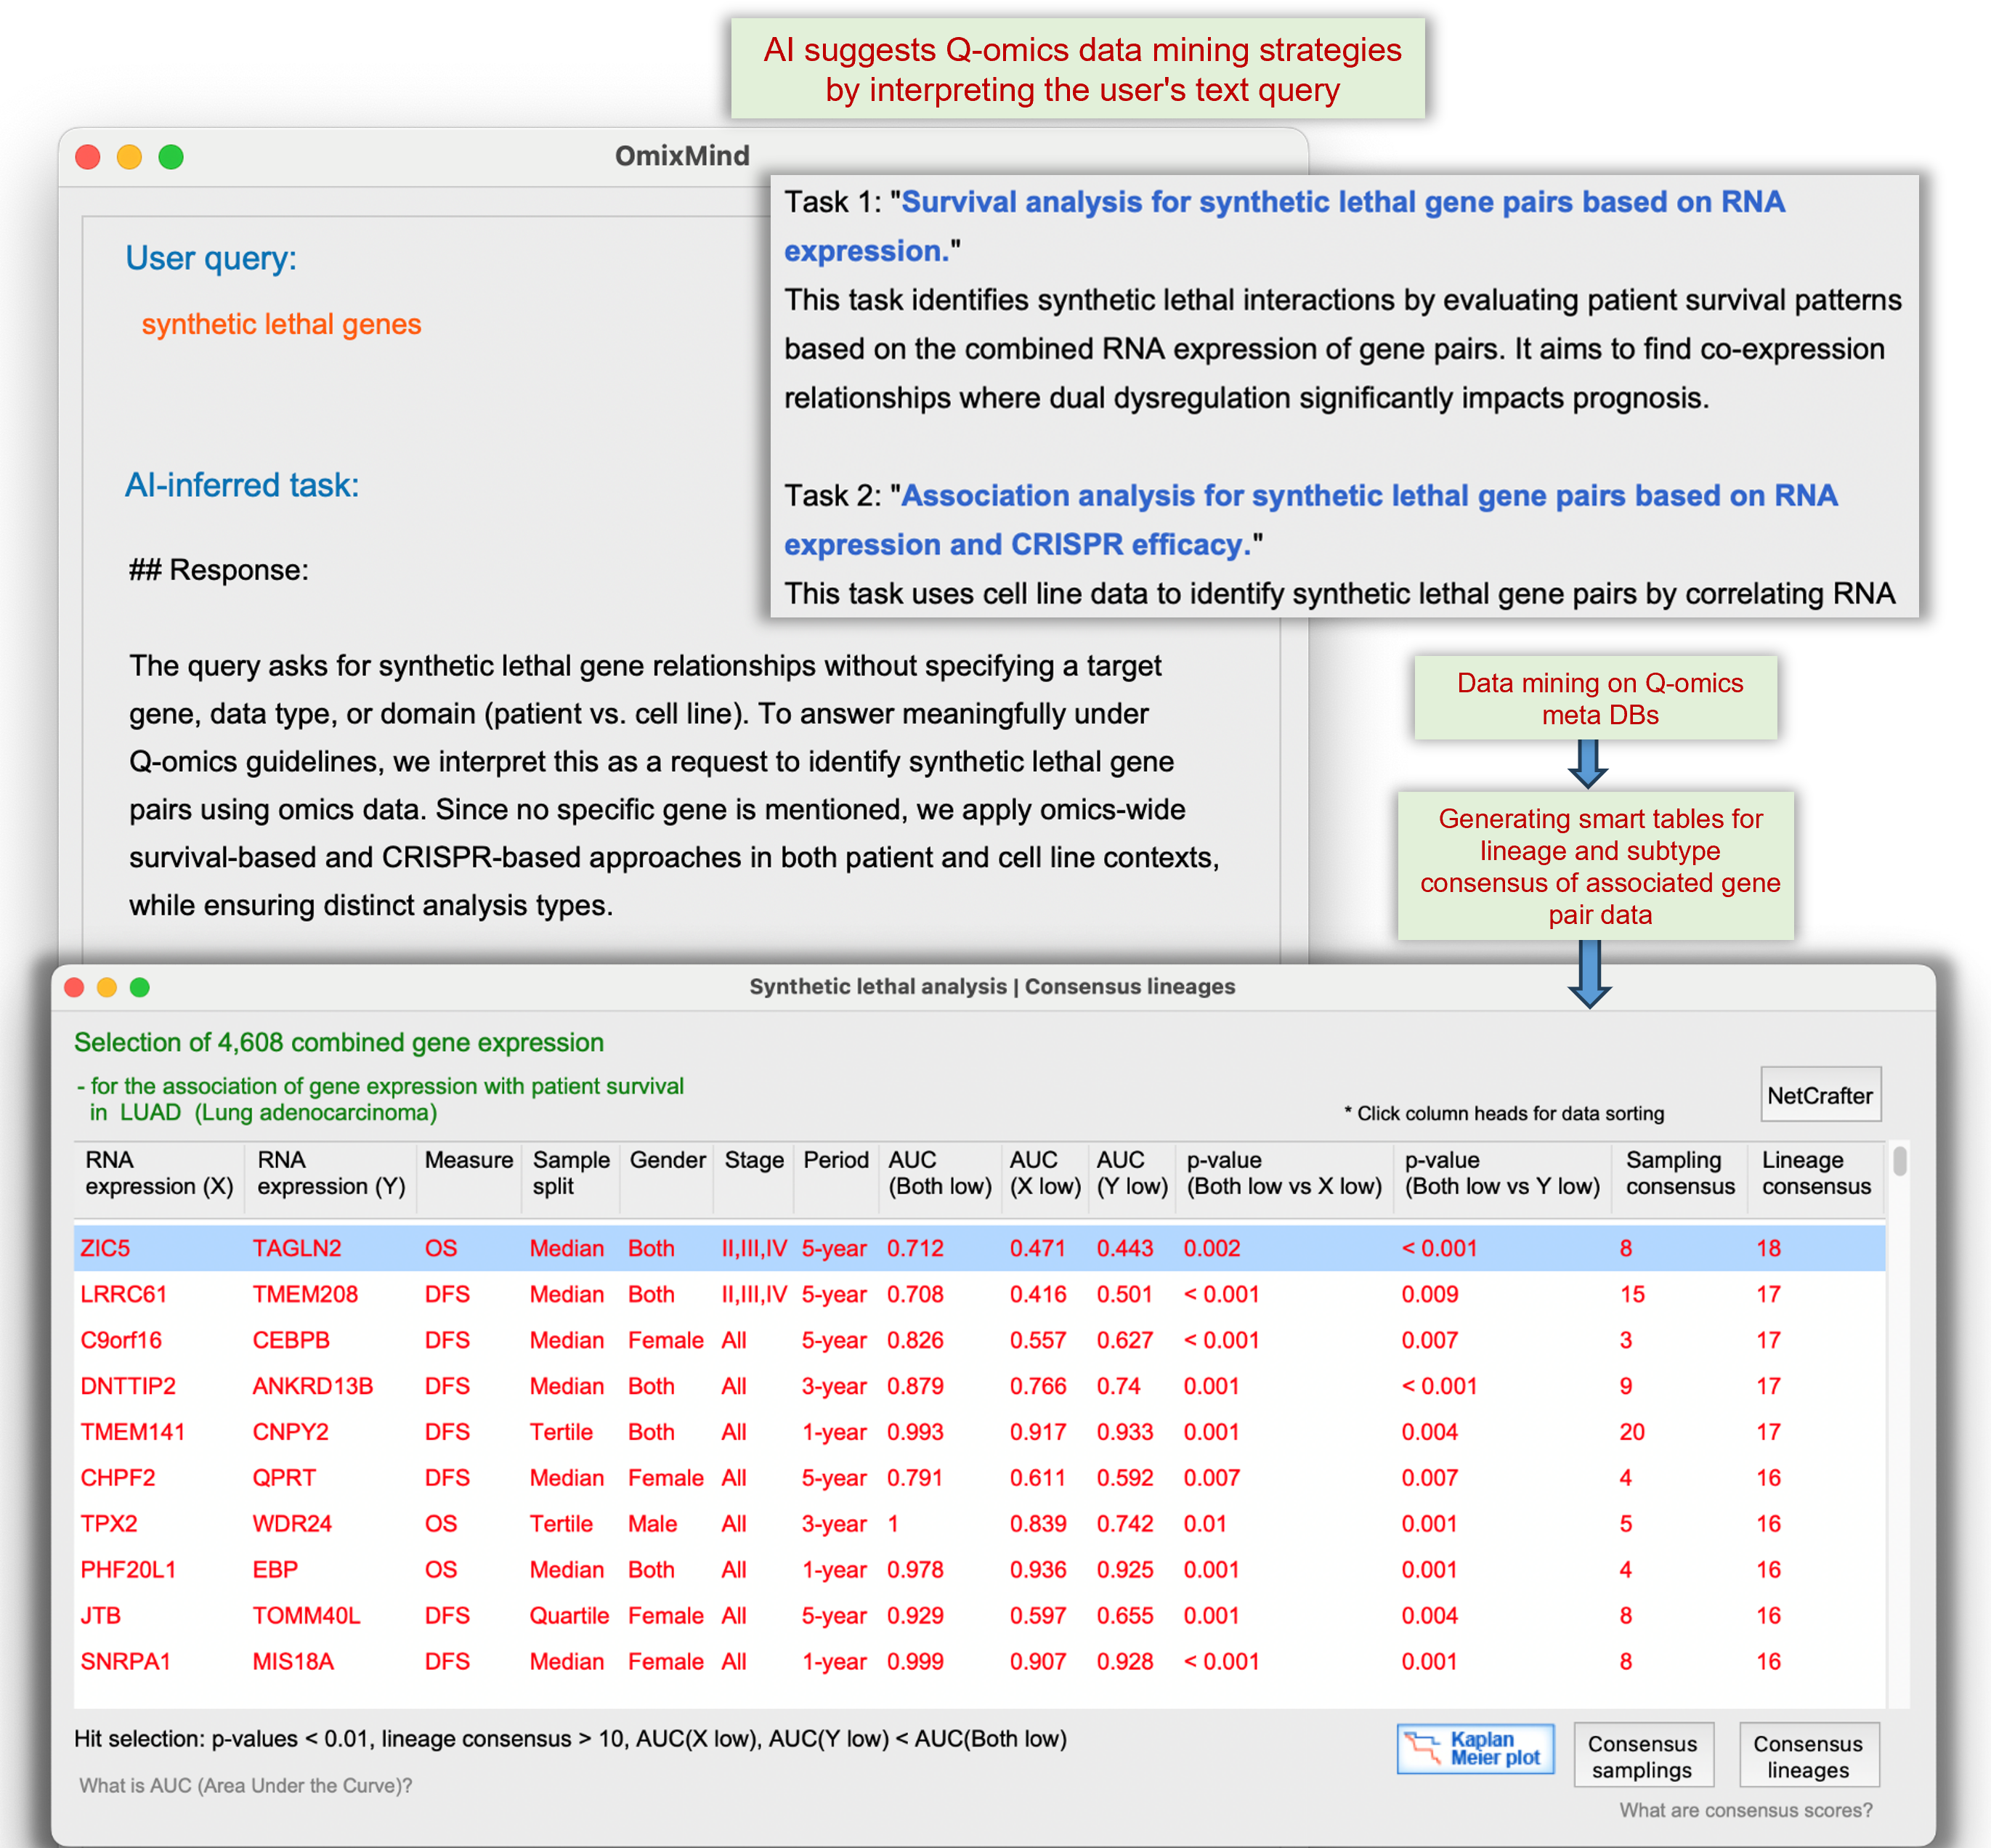Maximize the OmixMind window with green button
The width and height of the screenshot is (1991, 1848).
pos(171,157)
